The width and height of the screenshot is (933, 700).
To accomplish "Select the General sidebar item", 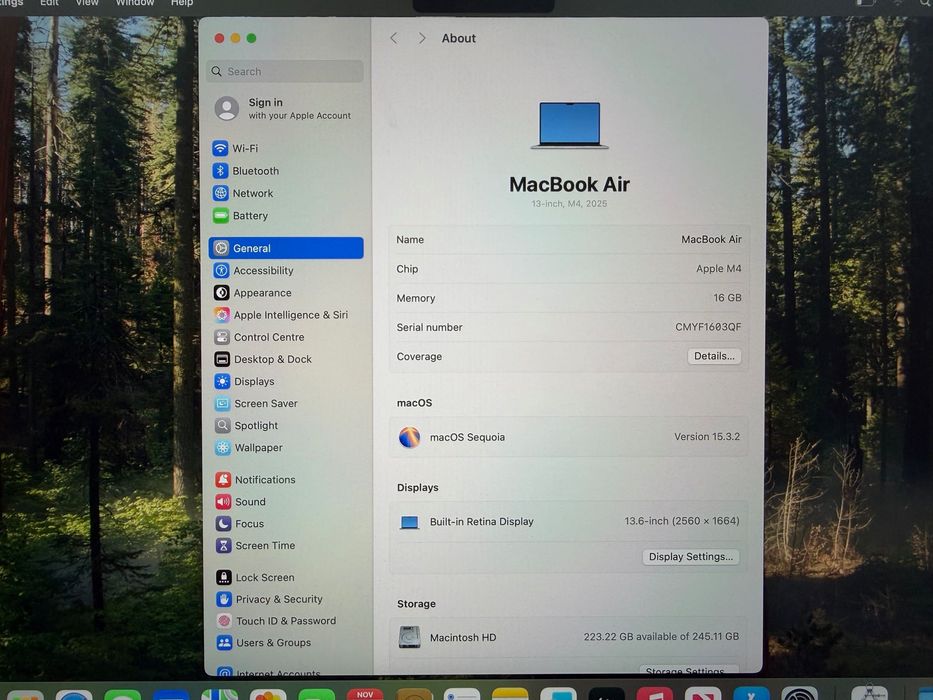I will pyautogui.click(x=286, y=248).
